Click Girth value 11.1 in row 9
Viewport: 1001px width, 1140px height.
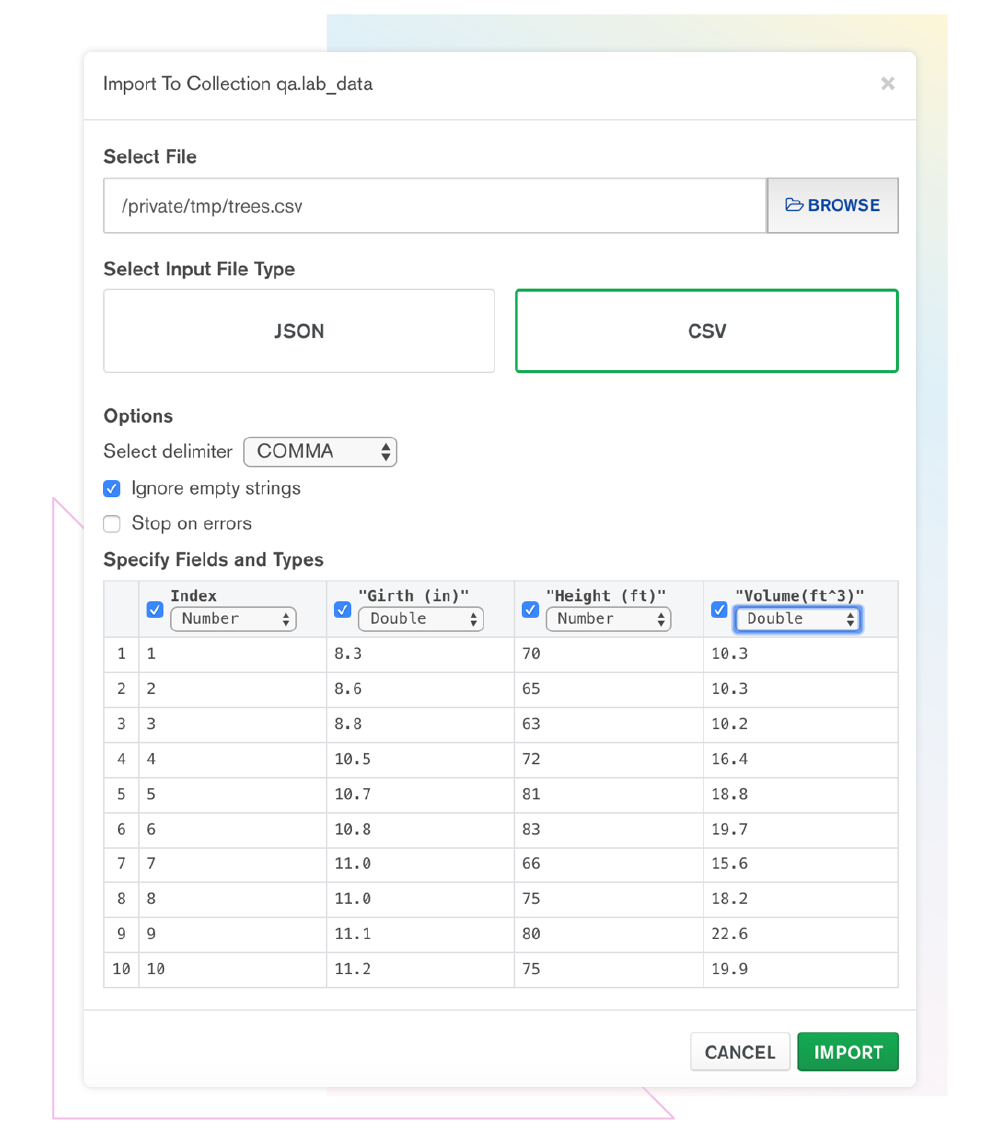point(353,934)
